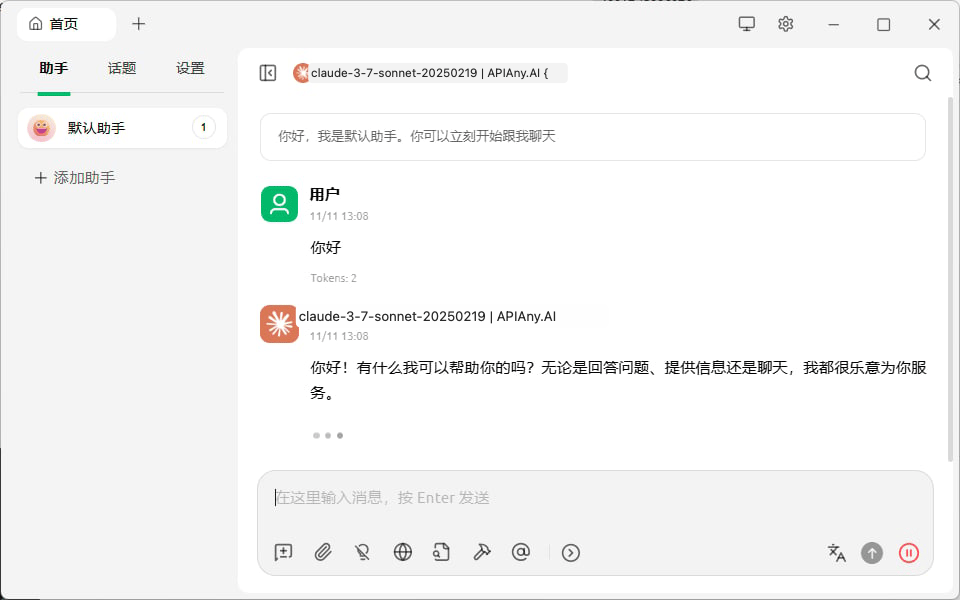
Task: Open knowledge base file search icon
Action: 441,552
